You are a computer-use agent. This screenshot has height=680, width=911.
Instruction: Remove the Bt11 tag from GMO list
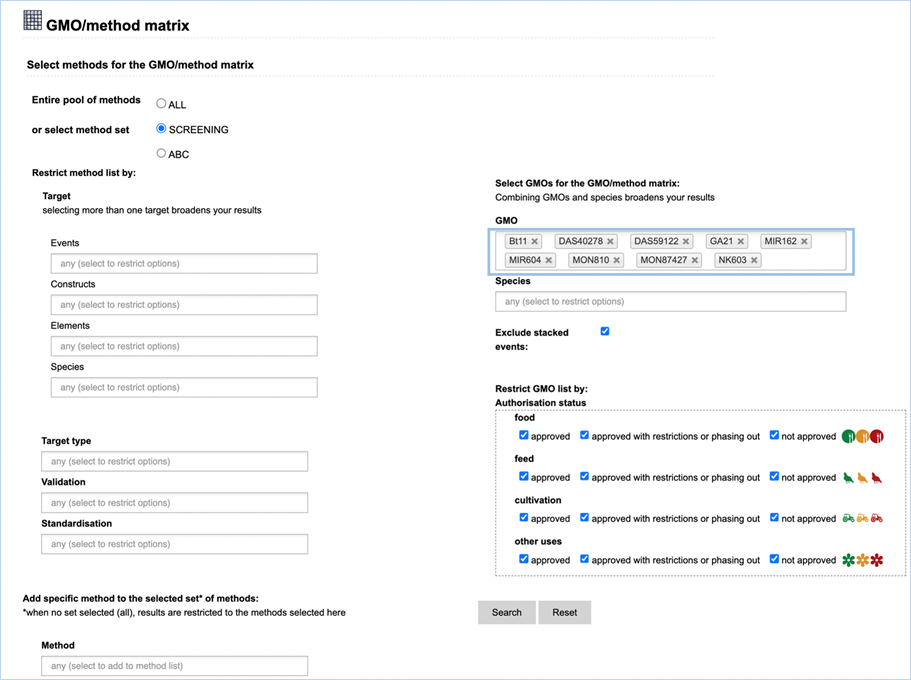point(535,241)
